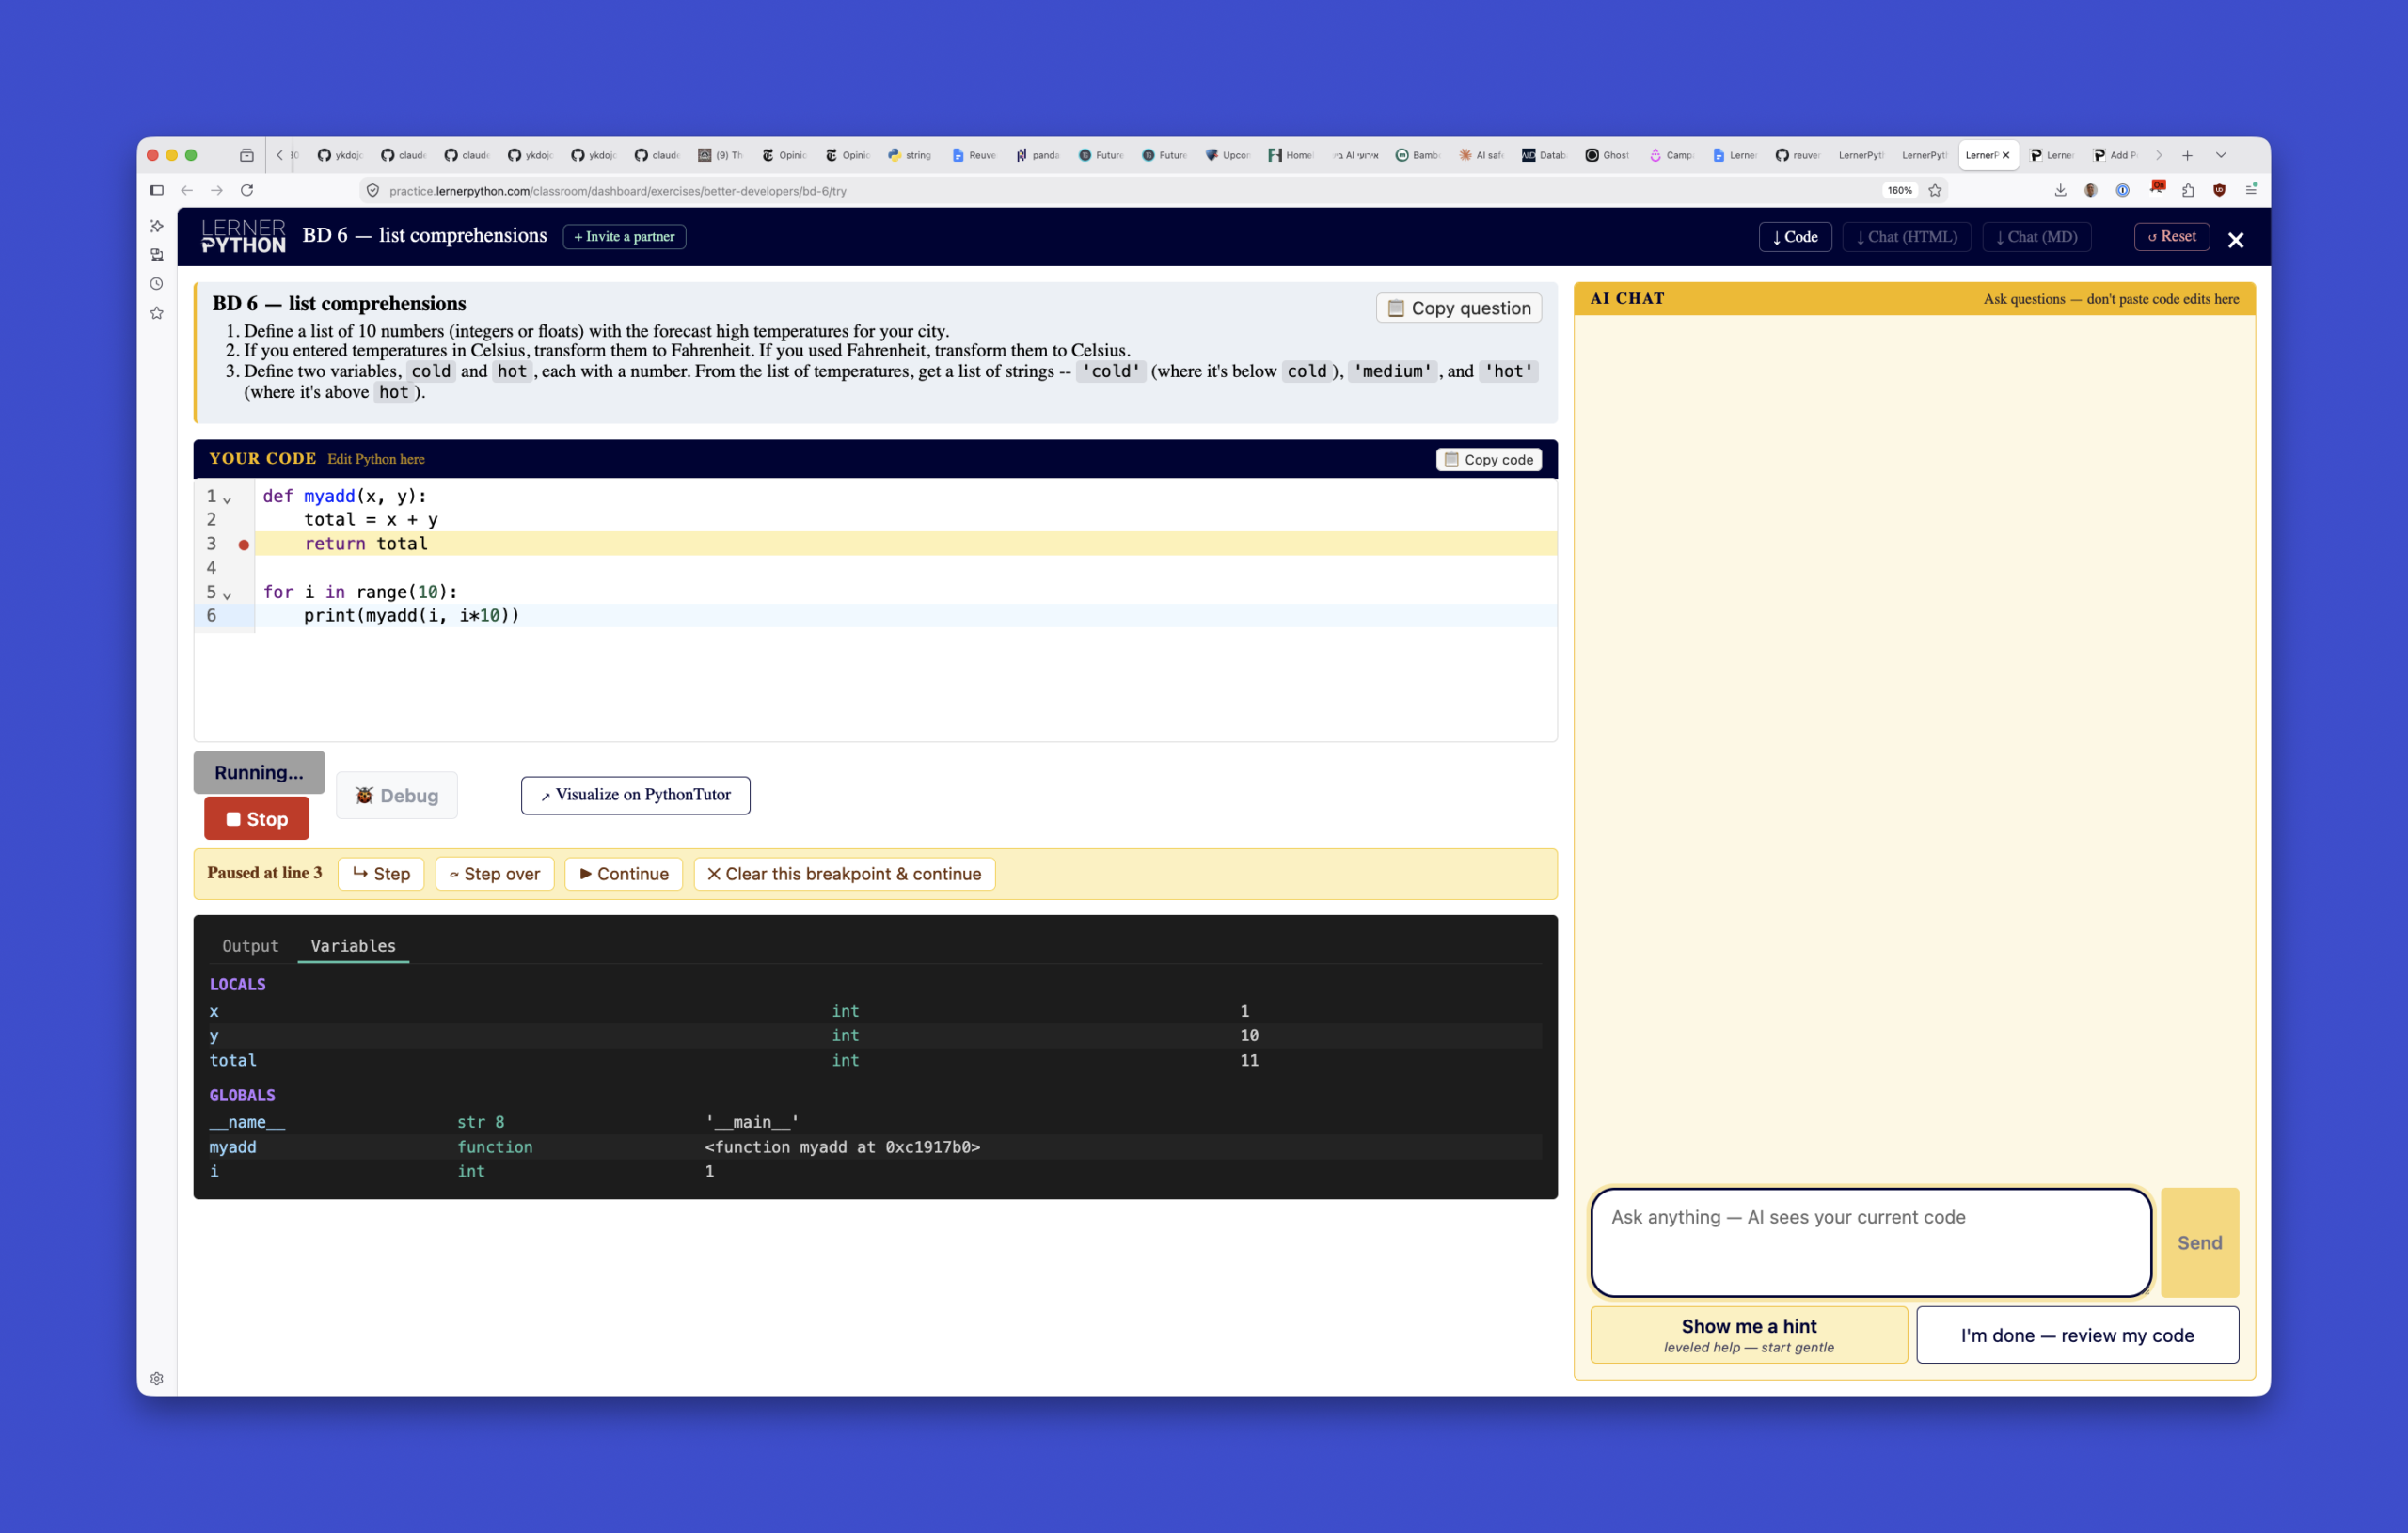Download code with the Code button
Screen dimensions: 2408x1533
point(1795,237)
